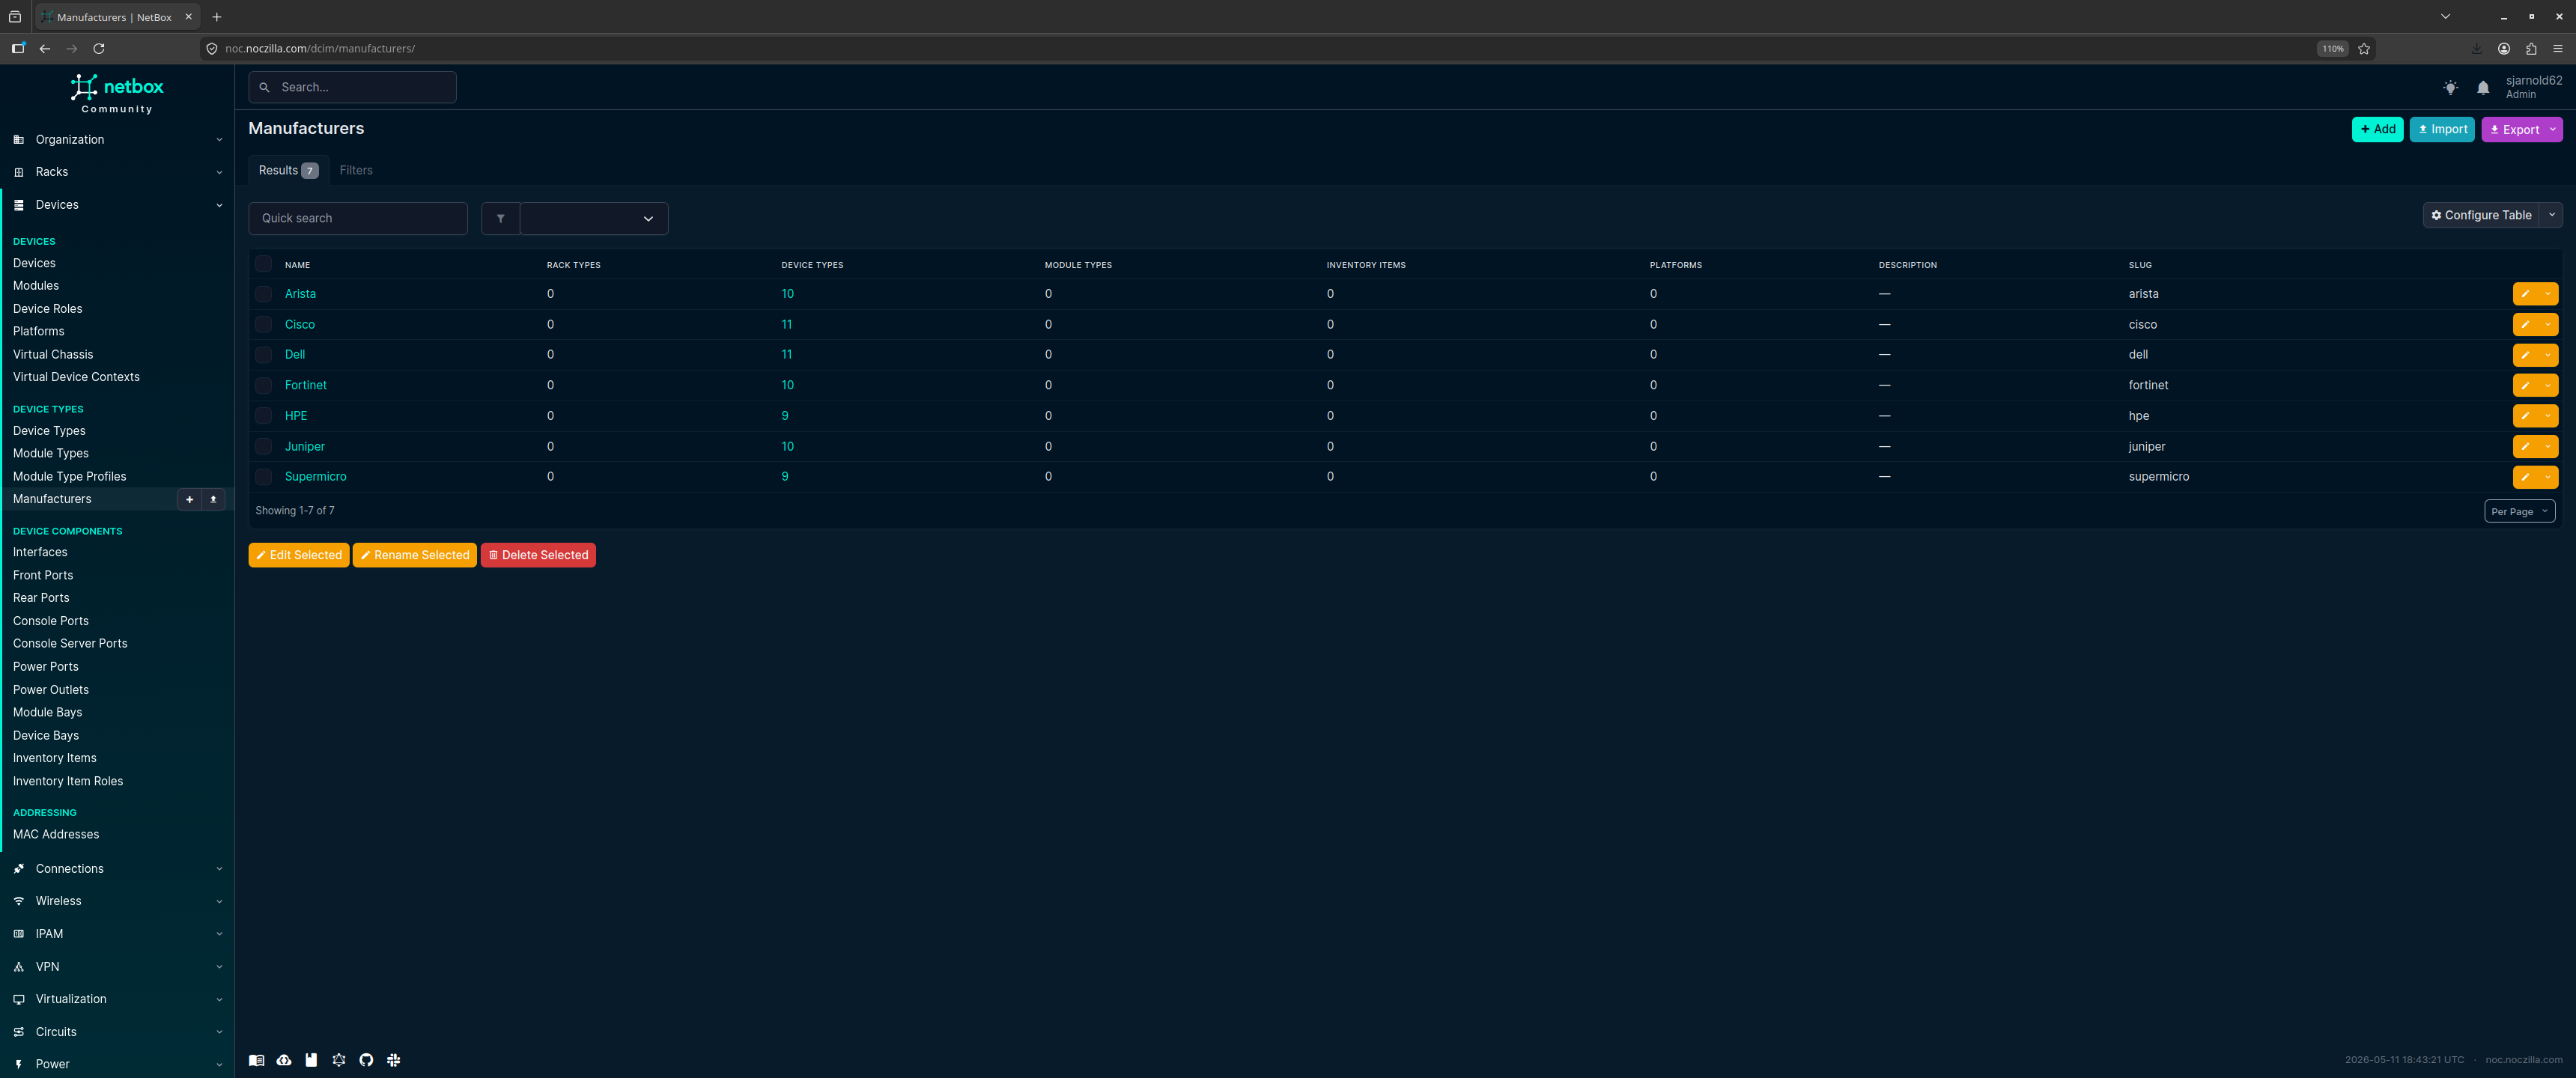Open the browser hamburger menu
The height and width of the screenshot is (1078, 2576).
[2558, 48]
